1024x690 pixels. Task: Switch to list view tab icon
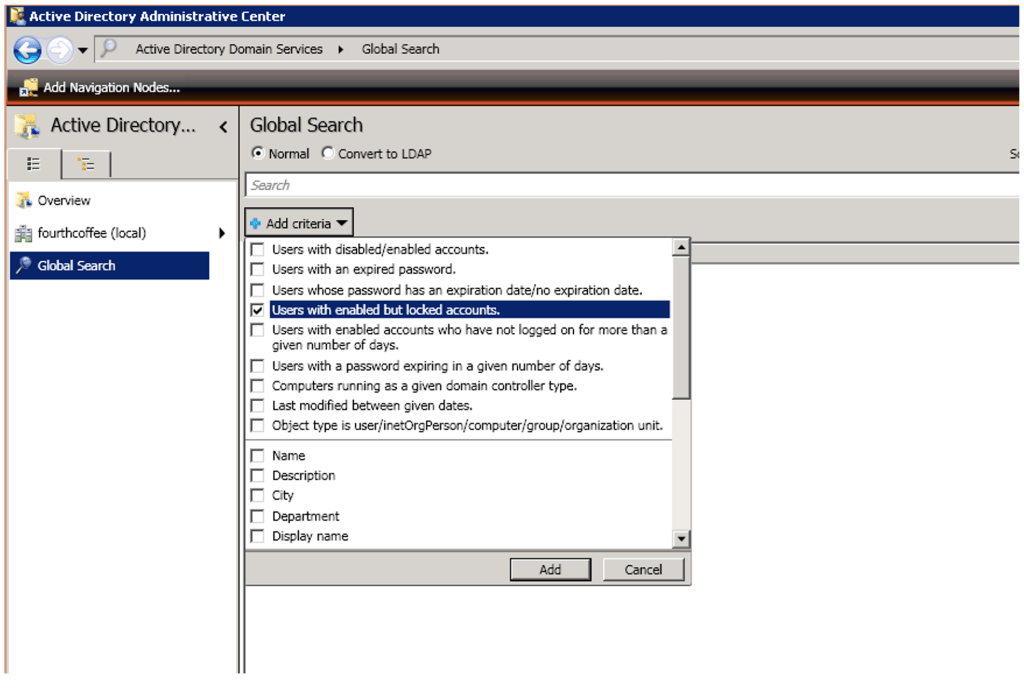click(34, 164)
